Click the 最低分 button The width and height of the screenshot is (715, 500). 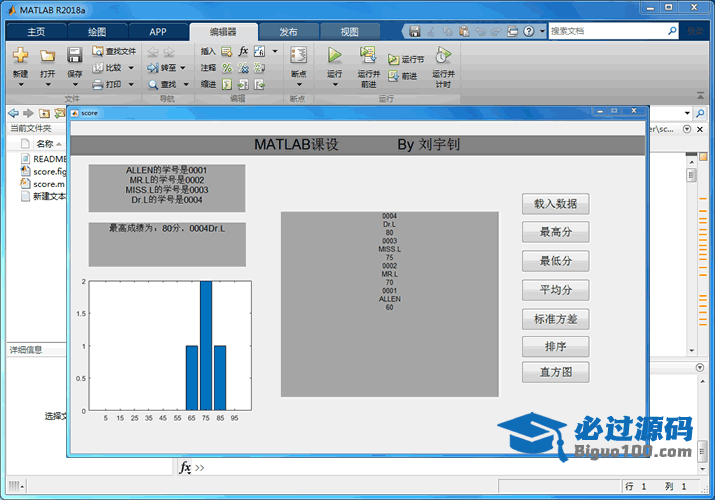pos(555,261)
